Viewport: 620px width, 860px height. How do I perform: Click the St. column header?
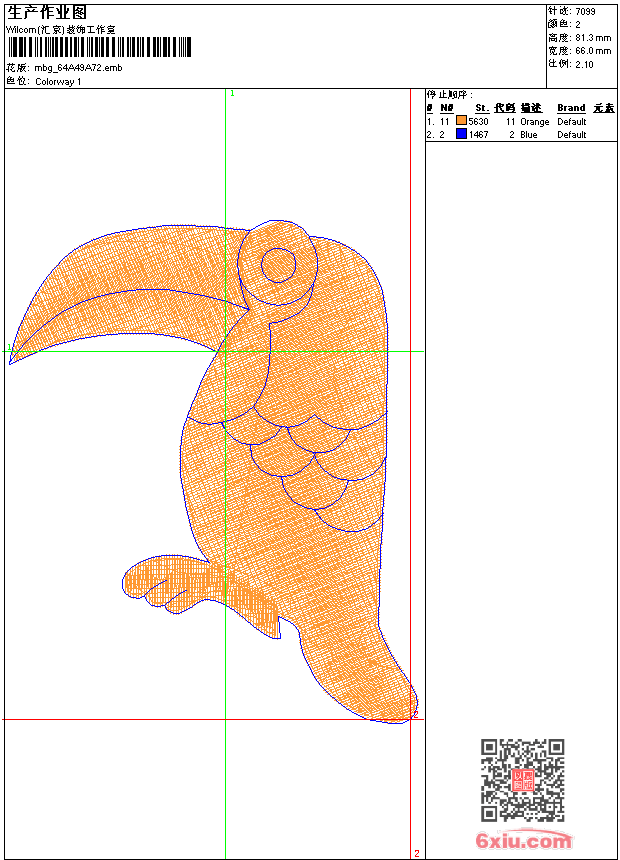point(482,108)
